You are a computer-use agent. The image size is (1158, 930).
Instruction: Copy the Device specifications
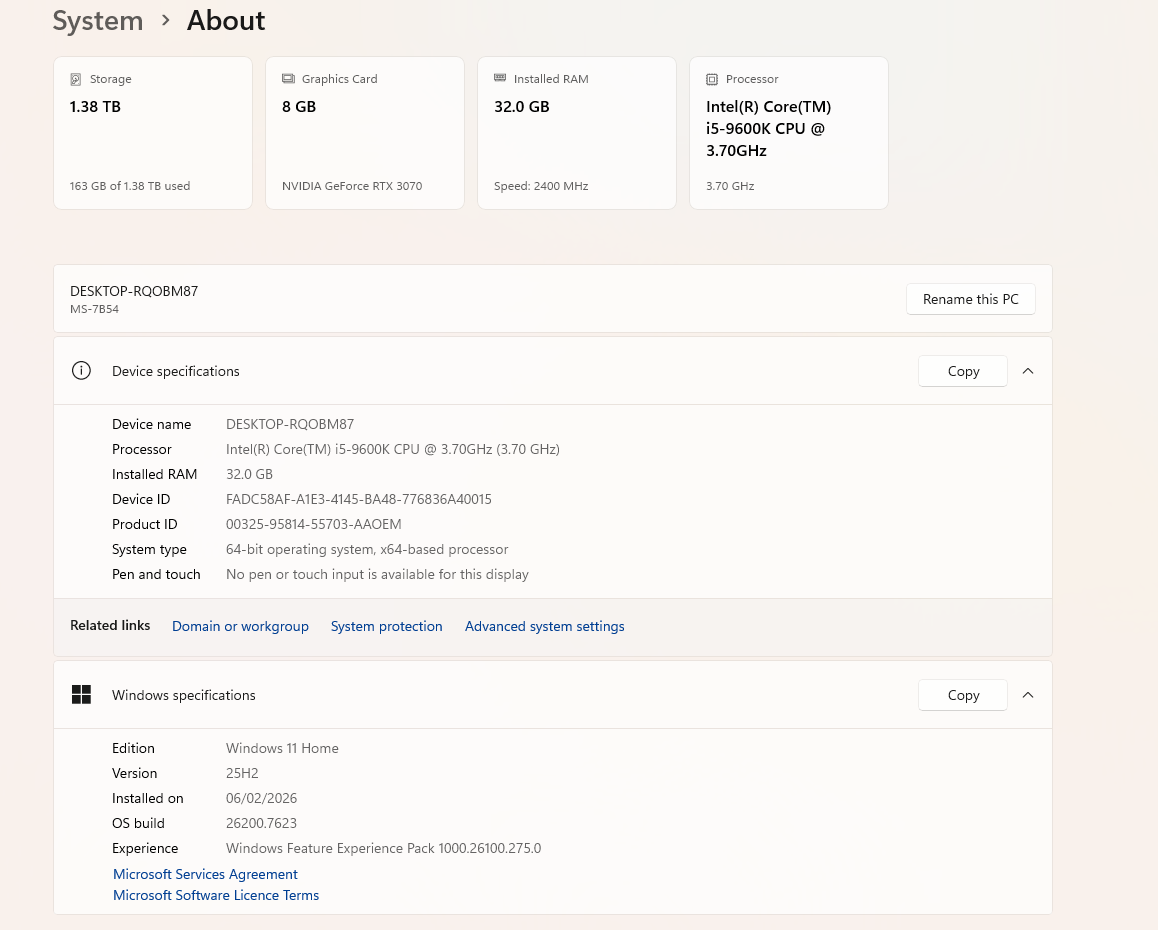click(x=963, y=371)
